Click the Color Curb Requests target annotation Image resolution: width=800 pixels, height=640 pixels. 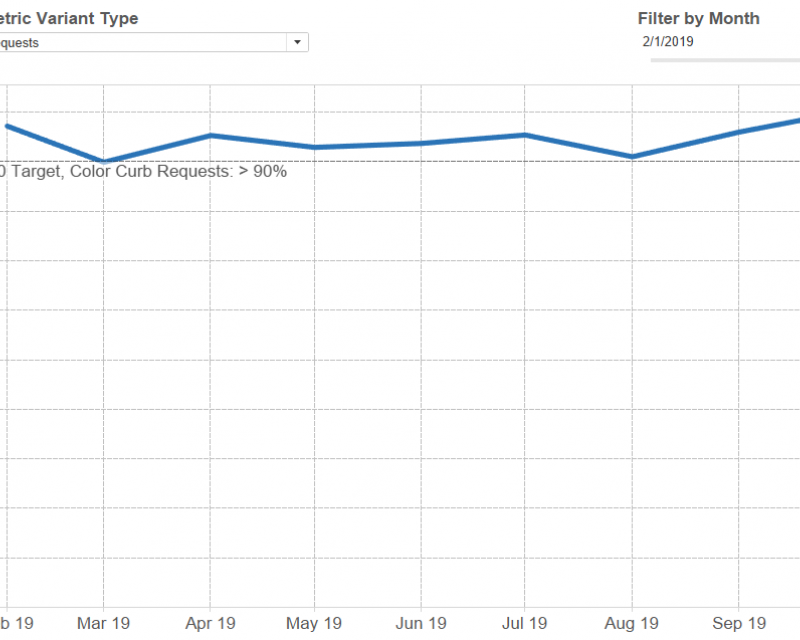point(145,171)
